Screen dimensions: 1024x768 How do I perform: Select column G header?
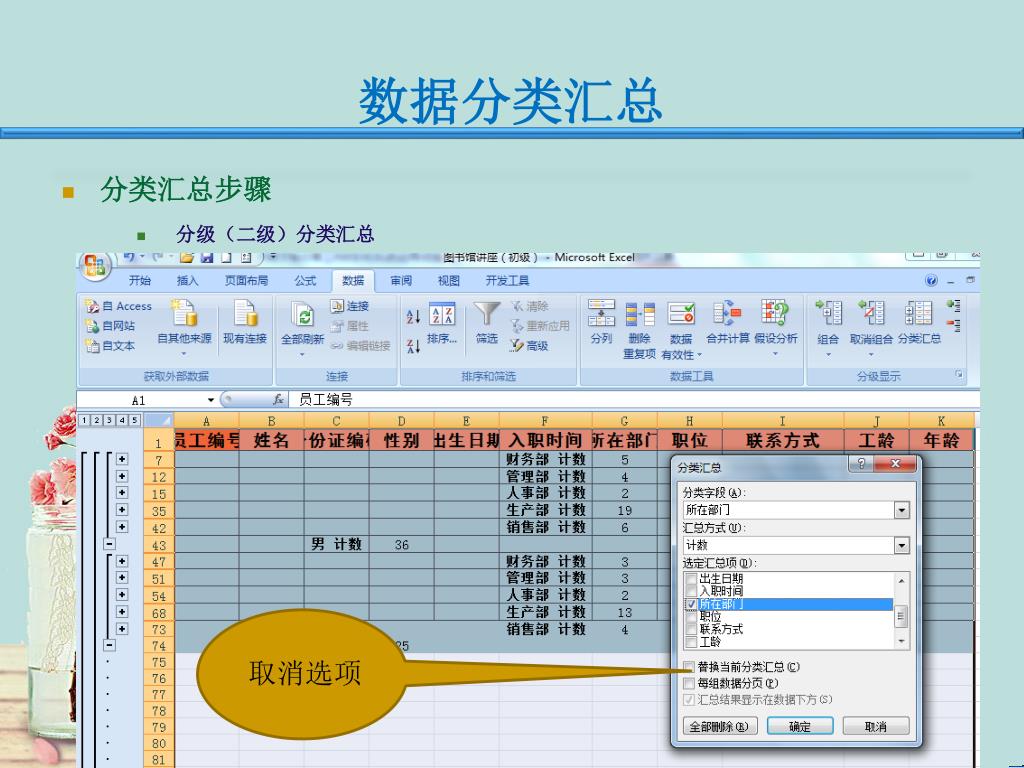click(624, 421)
